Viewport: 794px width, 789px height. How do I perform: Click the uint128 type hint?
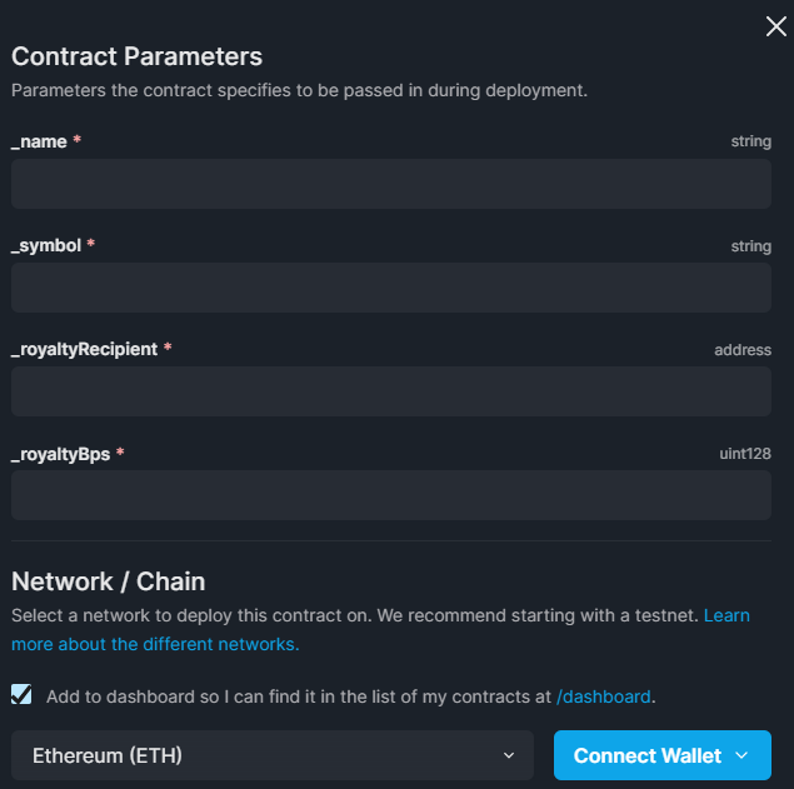click(x=745, y=454)
